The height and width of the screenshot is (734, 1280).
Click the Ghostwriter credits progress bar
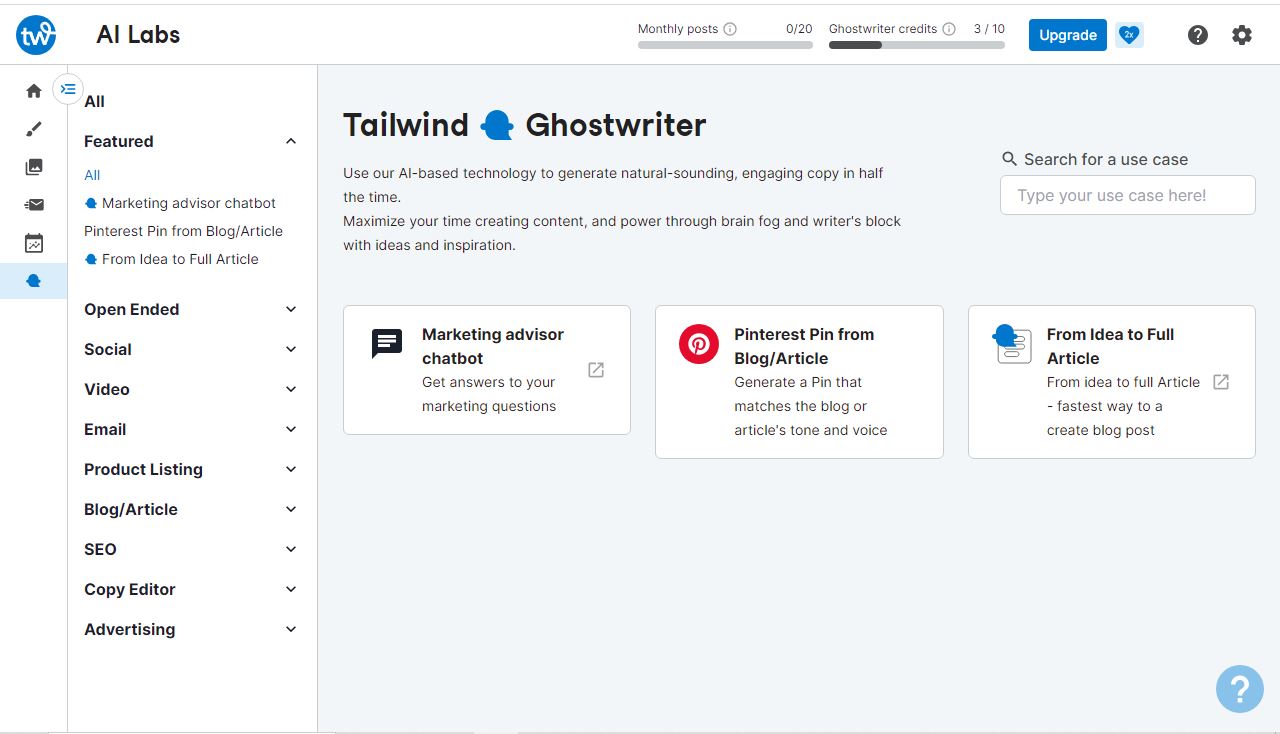click(x=917, y=45)
